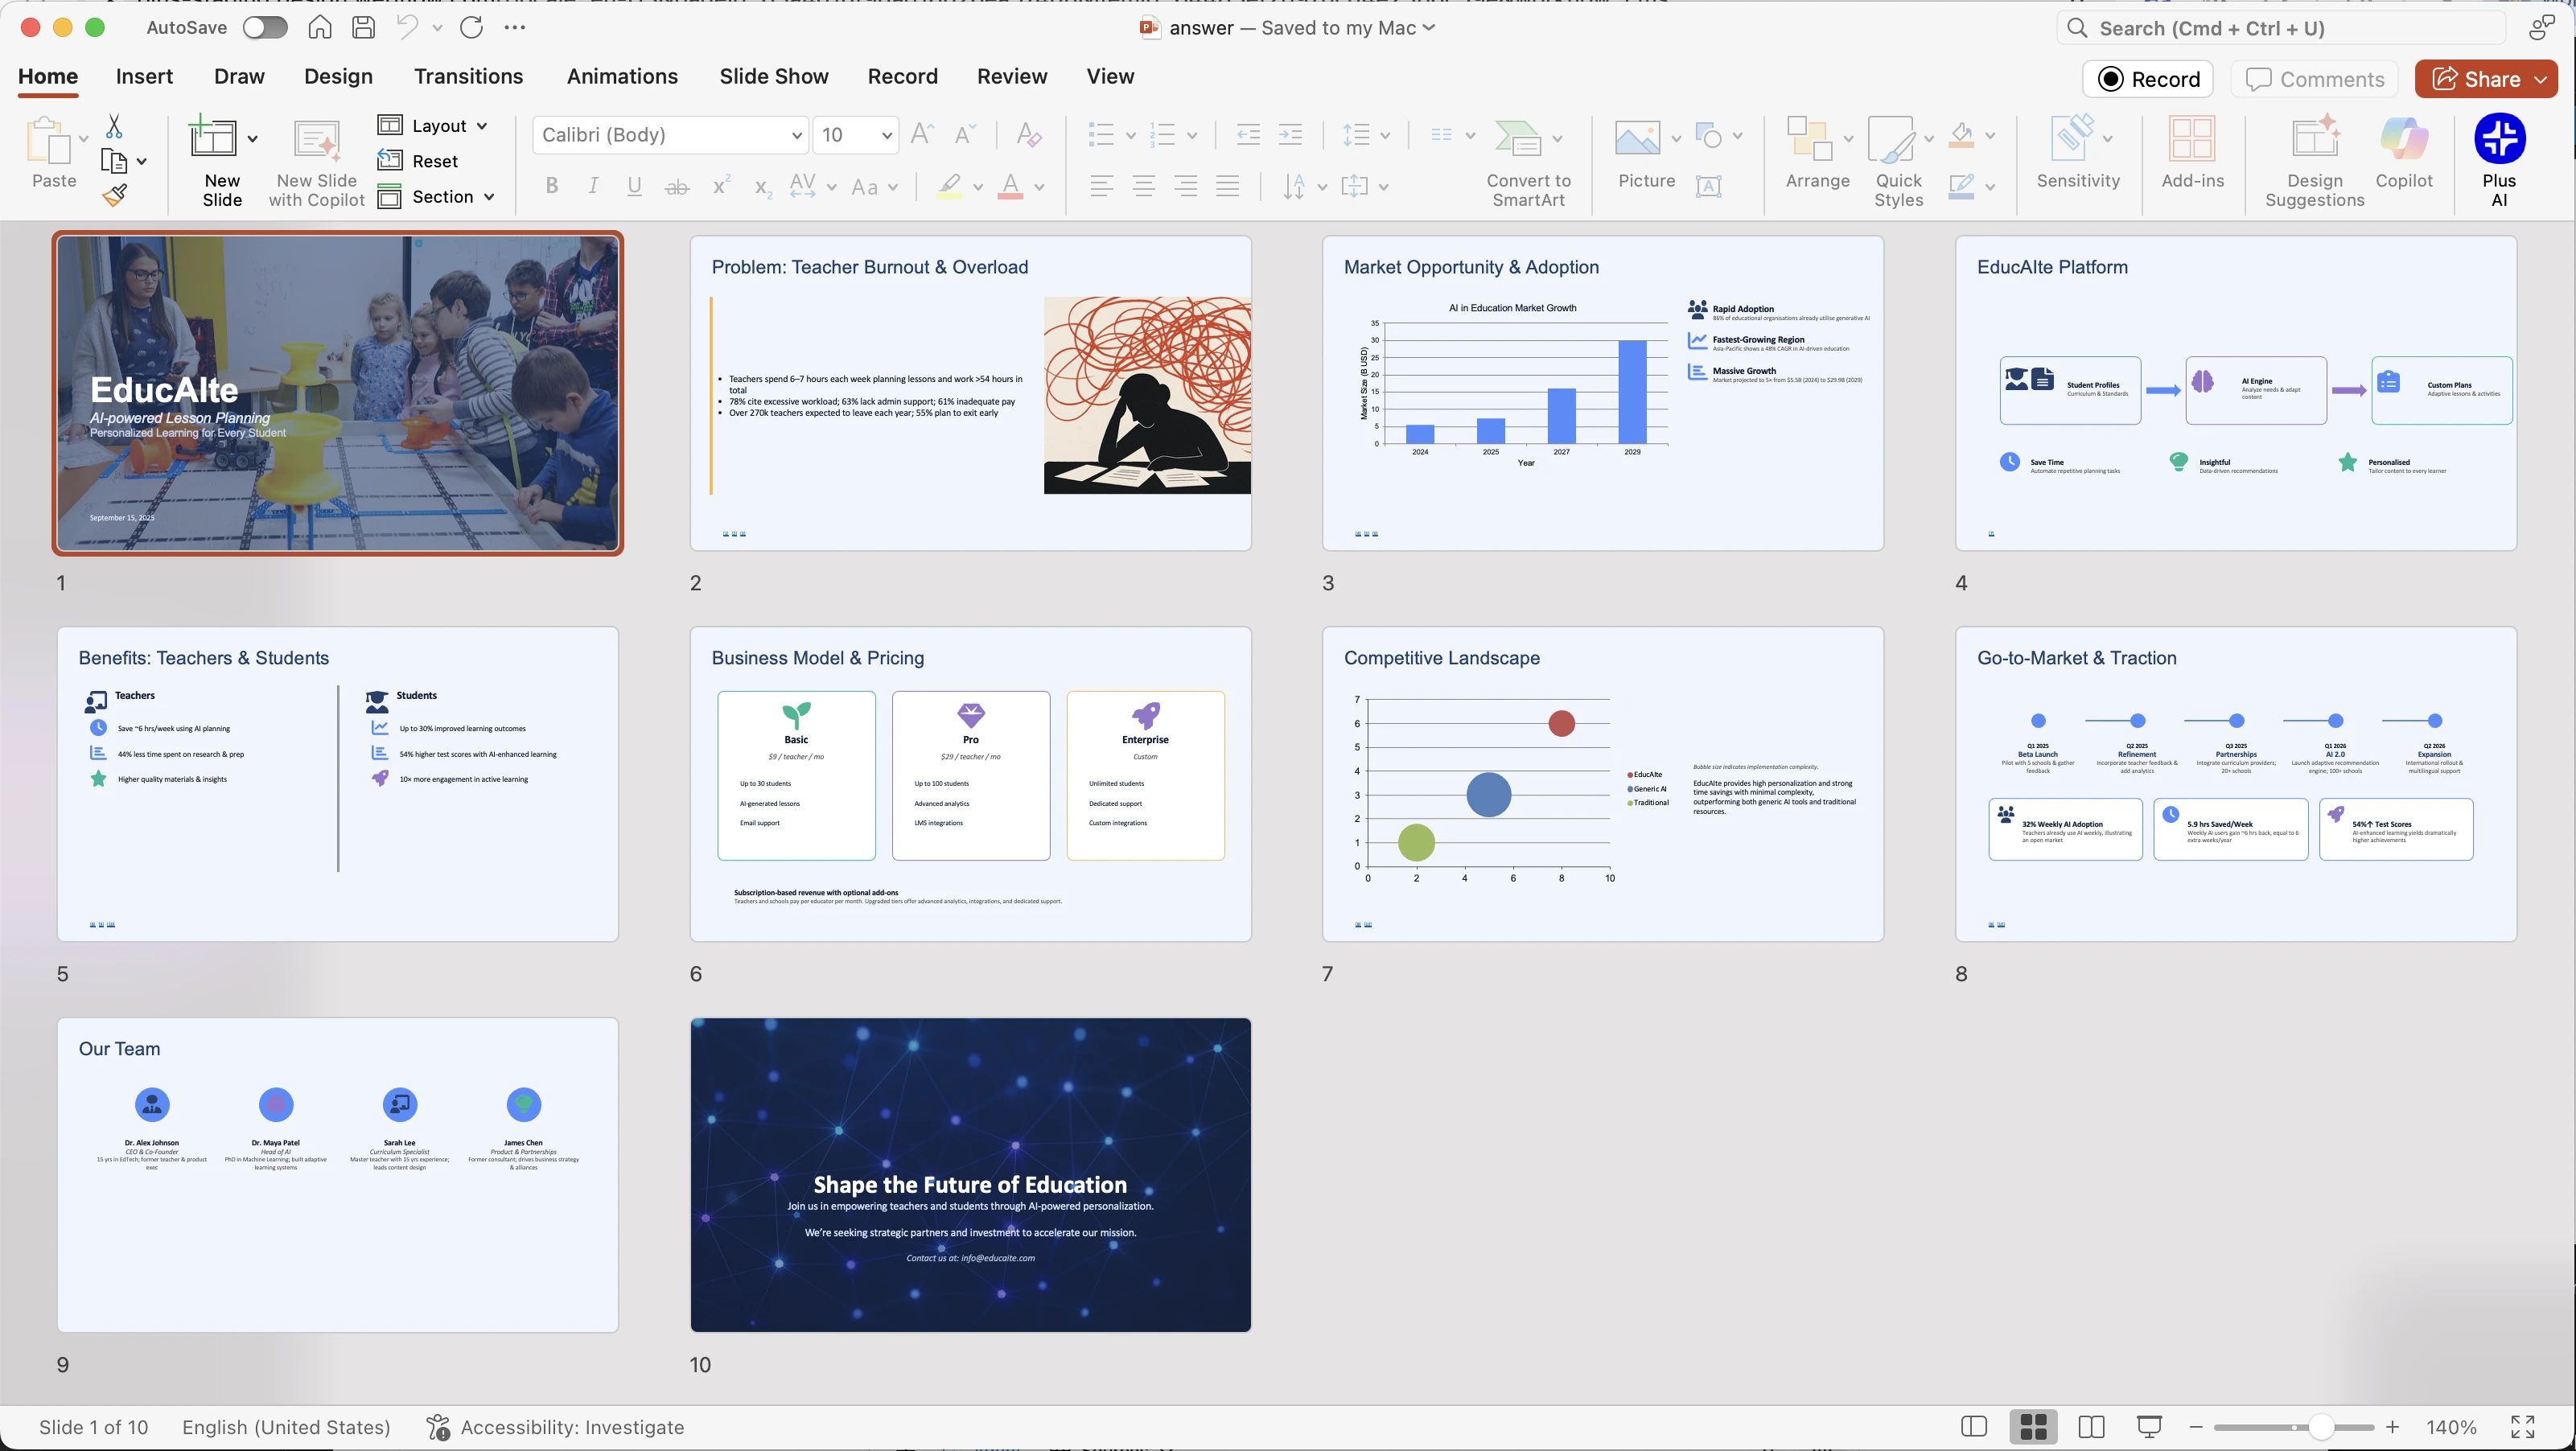Open the Section dropdown menu
This screenshot has height=1451, width=2576.
pyautogui.click(x=489, y=197)
